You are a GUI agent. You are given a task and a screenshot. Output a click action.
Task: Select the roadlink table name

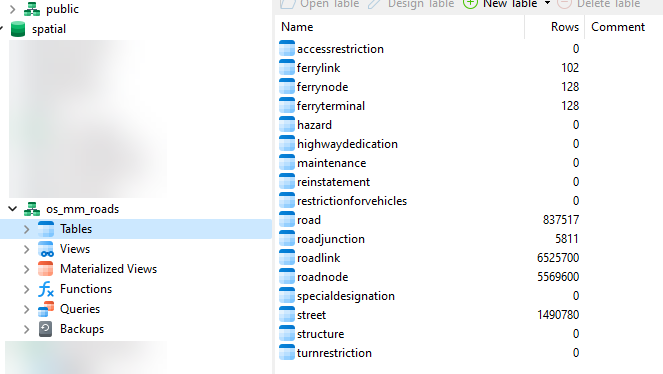coord(318,258)
